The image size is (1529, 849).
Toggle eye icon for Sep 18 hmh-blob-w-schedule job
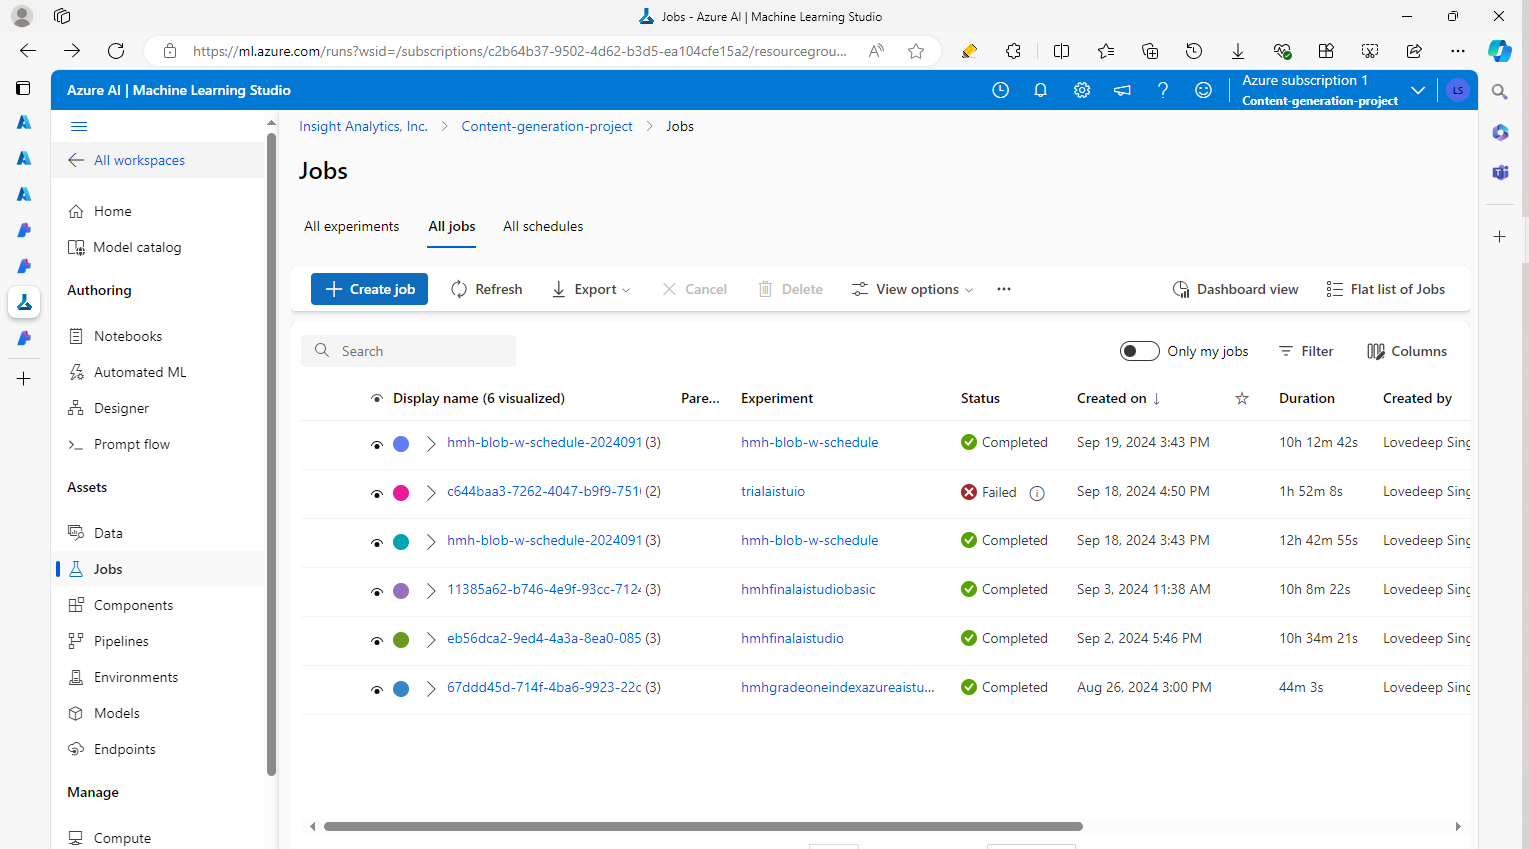(x=377, y=543)
